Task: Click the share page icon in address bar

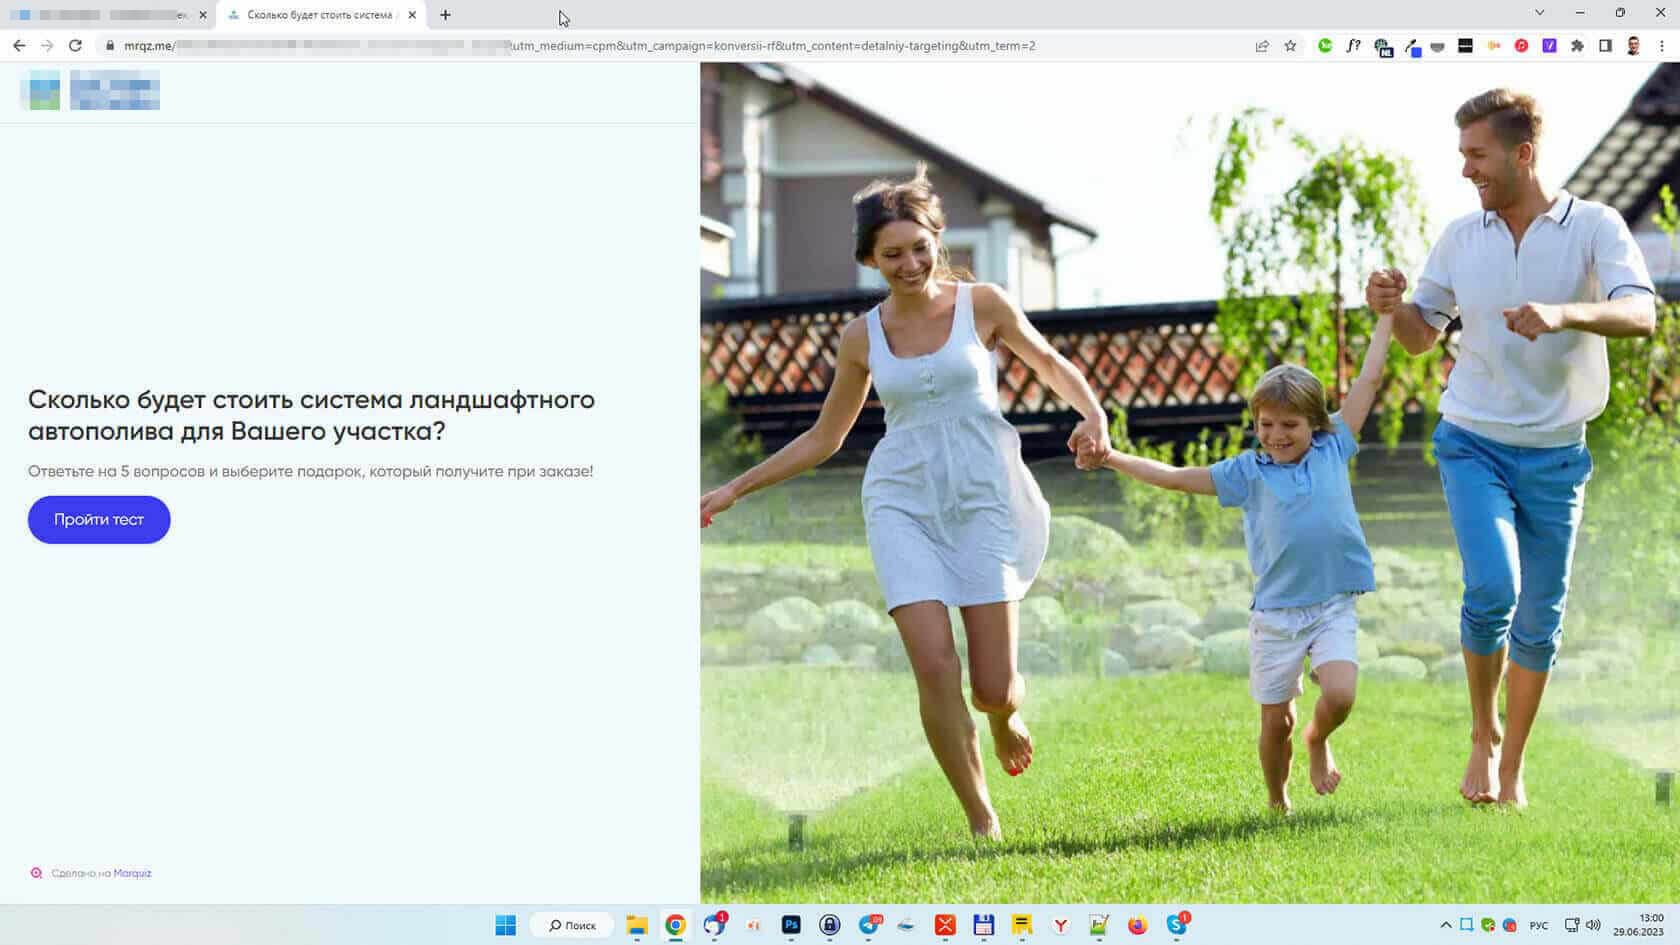Action: click(x=1262, y=45)
